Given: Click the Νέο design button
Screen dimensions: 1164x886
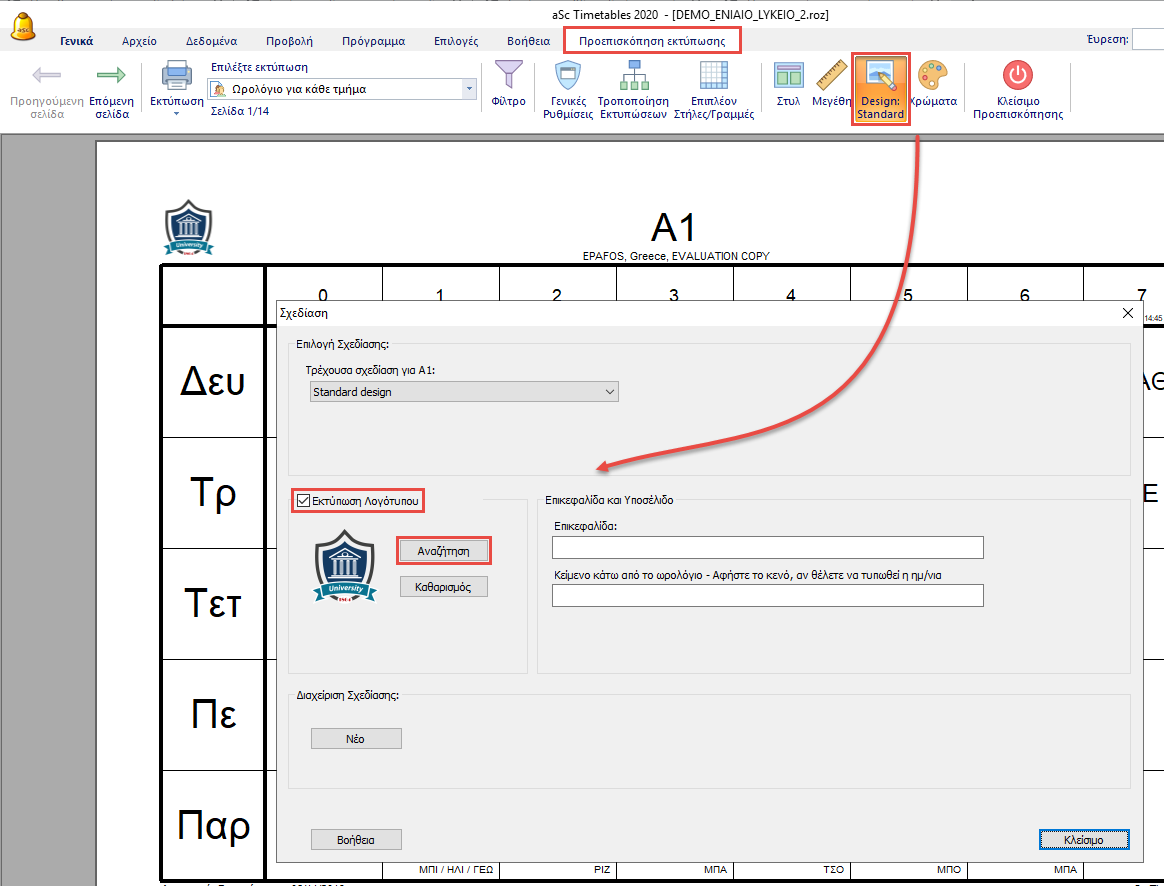Looking at the screenshot, I should pos(356,738).
